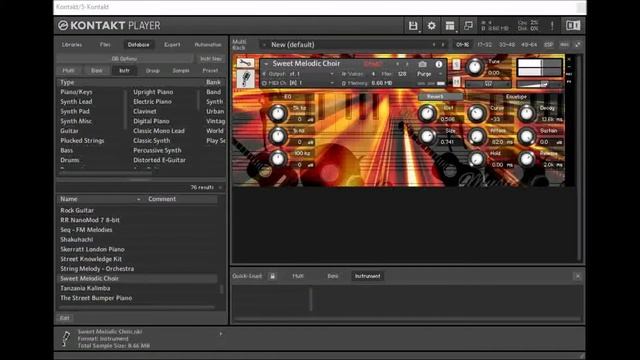Click the NI logo info view icon
Viewport: 640px width, 360px height.
pos(573,25)
